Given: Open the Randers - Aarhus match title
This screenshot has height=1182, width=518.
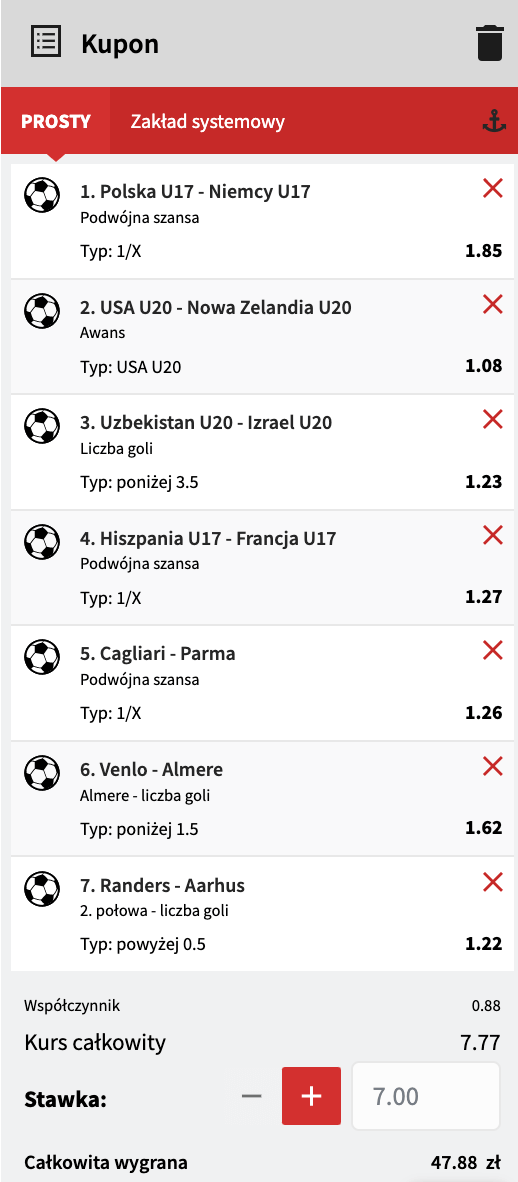Looking at the screenshot, I should 162,885.
